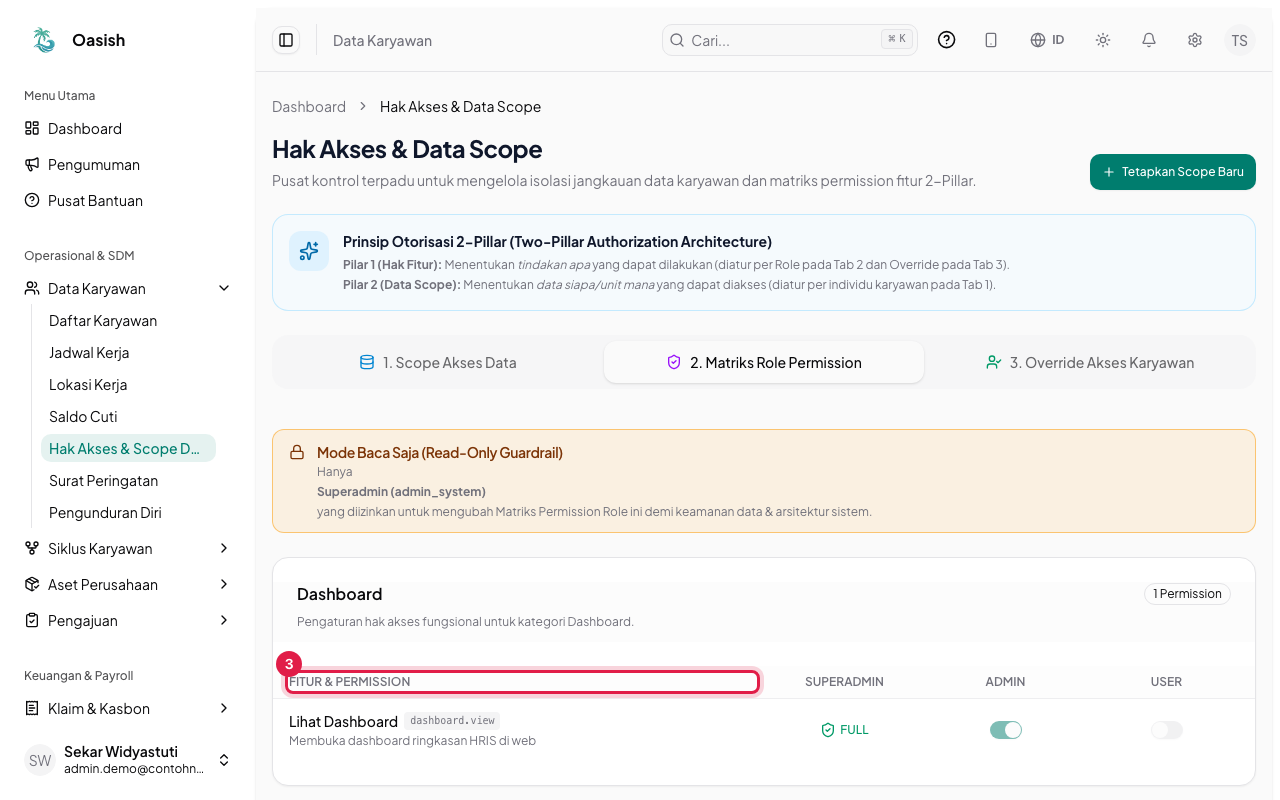Focus the Cari search field

point(790,40)
